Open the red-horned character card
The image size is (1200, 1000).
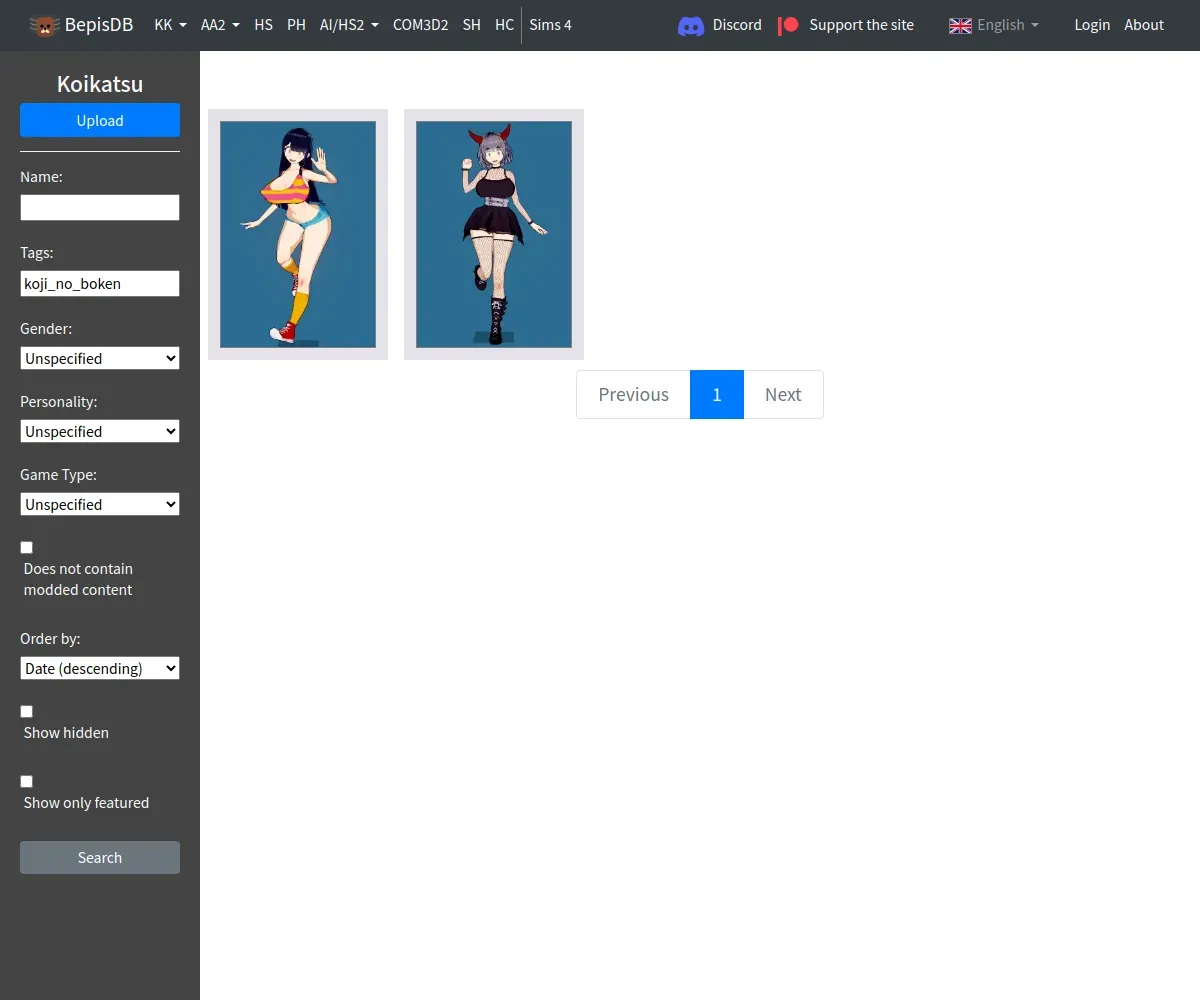point(494,234)
